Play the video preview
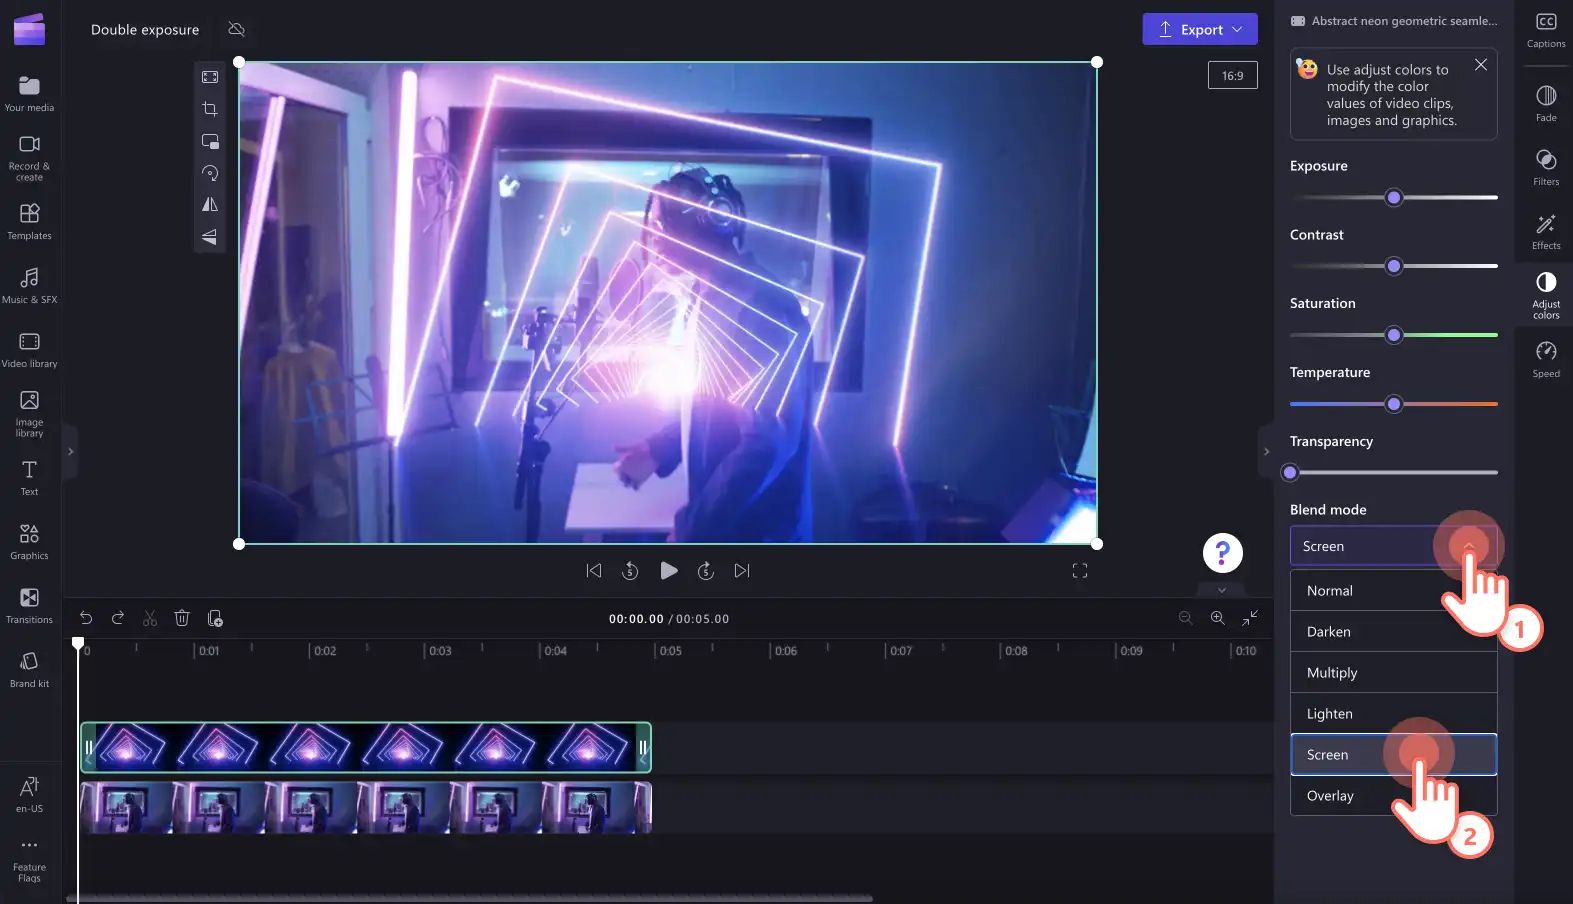The height and width of the screenshot is (904, 1573). click(x=669, y=571)
